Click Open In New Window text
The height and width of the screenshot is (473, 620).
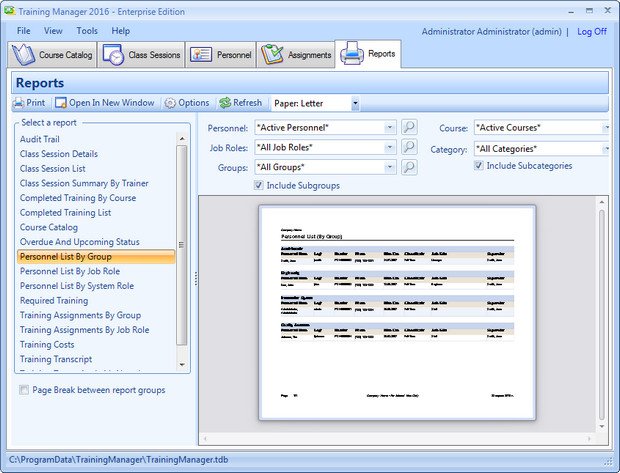(112, 103)
